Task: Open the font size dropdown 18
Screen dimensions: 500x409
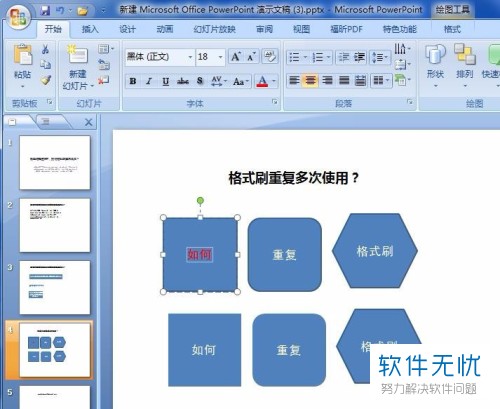Action: click(x=220, y=57)
